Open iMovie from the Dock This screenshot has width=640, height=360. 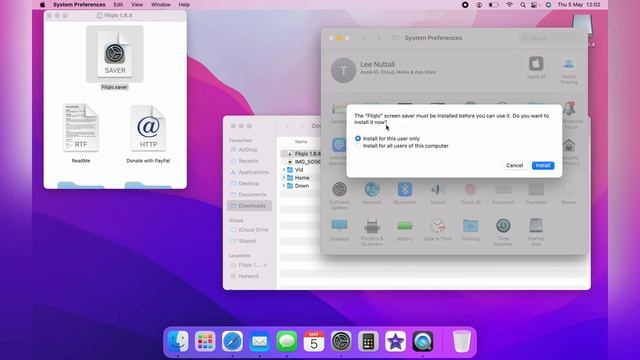(396, 341)
